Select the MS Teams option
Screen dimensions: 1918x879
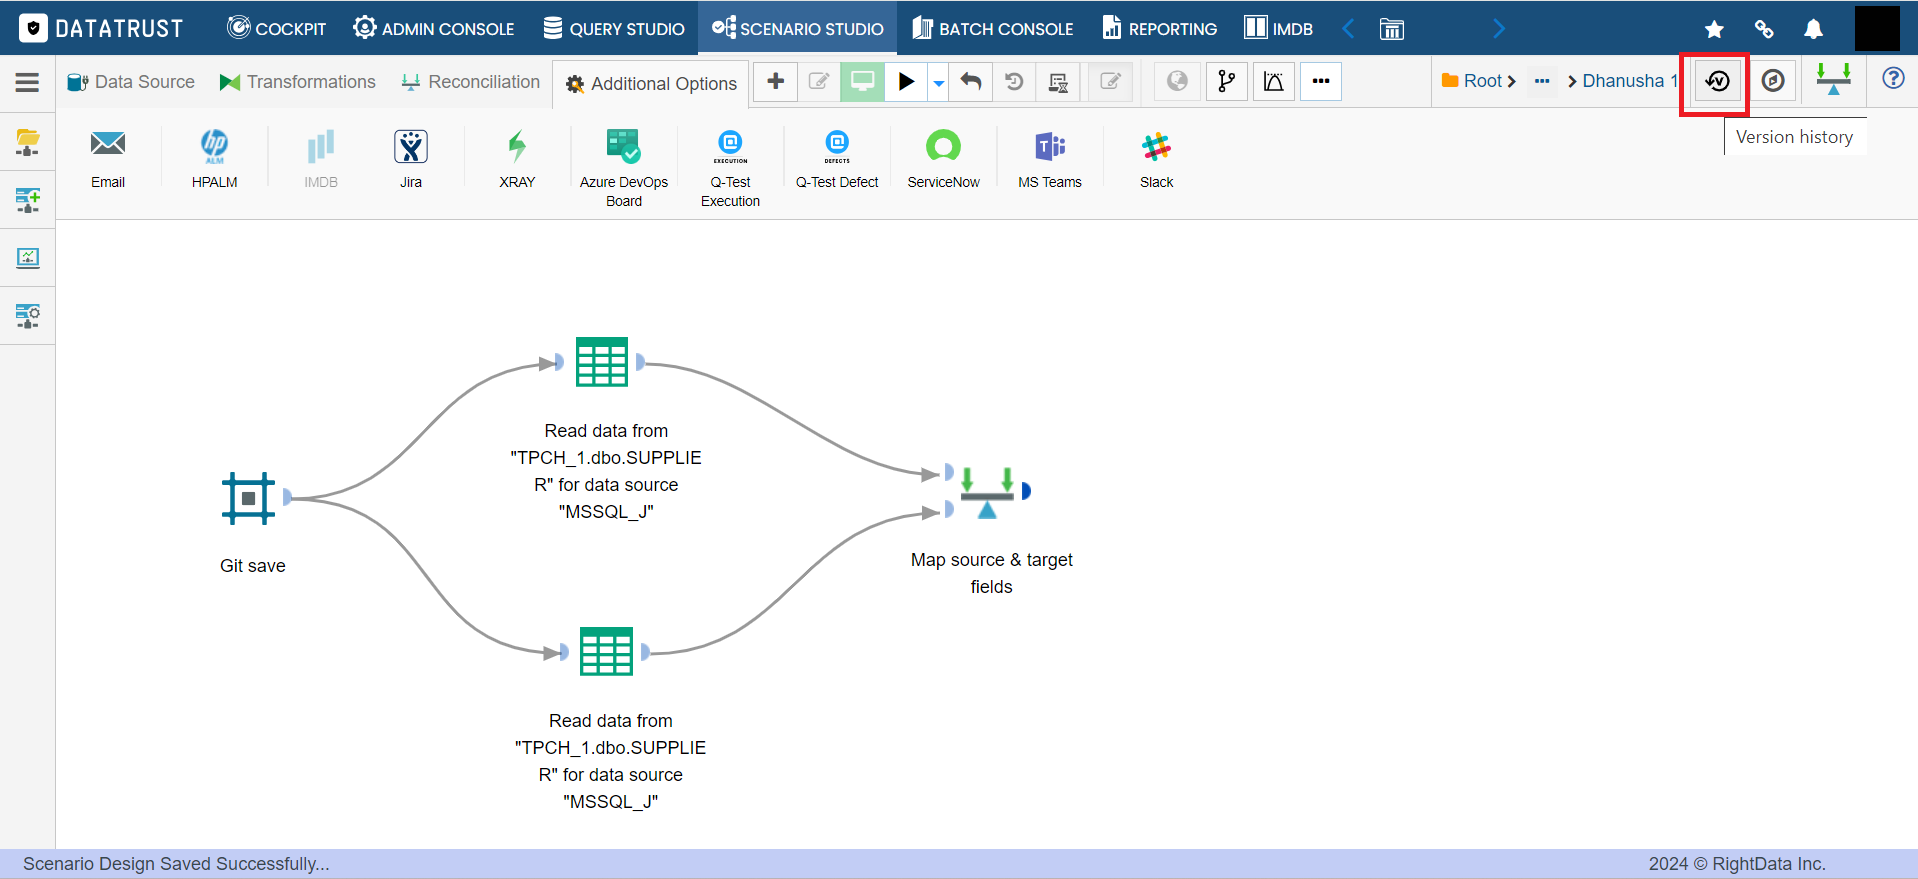1050,159
